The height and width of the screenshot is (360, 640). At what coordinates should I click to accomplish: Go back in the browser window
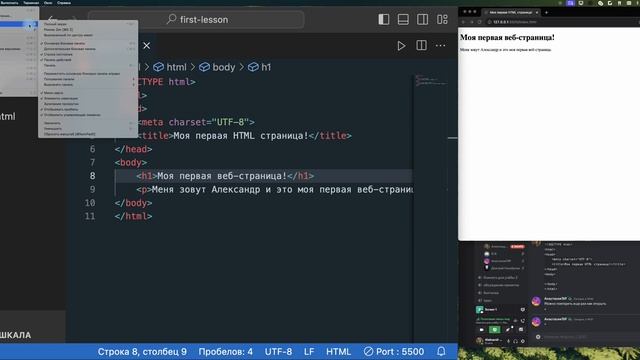[463, 22]
